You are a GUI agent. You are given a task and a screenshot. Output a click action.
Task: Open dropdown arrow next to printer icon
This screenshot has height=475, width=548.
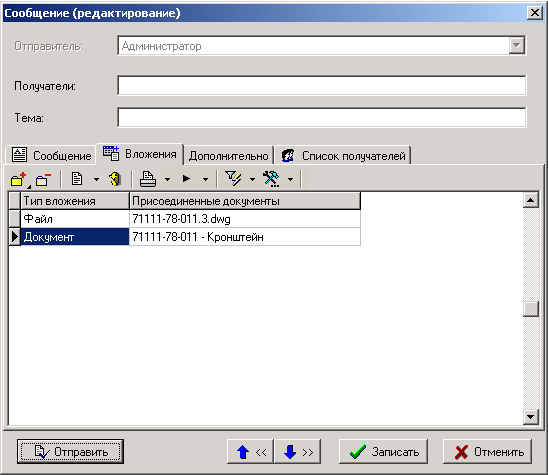[167, 180]
